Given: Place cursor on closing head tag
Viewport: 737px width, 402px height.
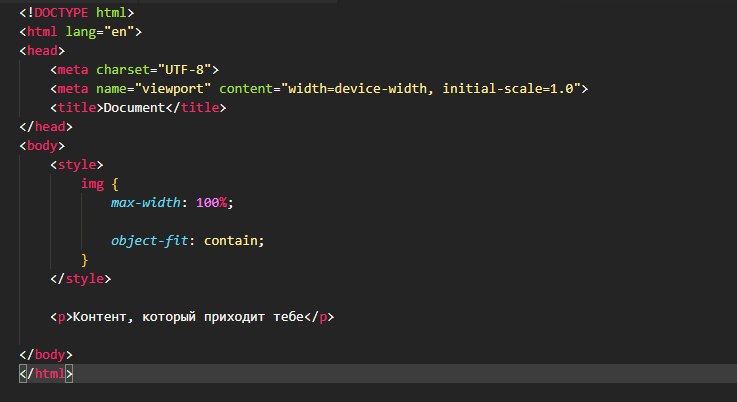Looking at the screenshot, I should [46, 126].
